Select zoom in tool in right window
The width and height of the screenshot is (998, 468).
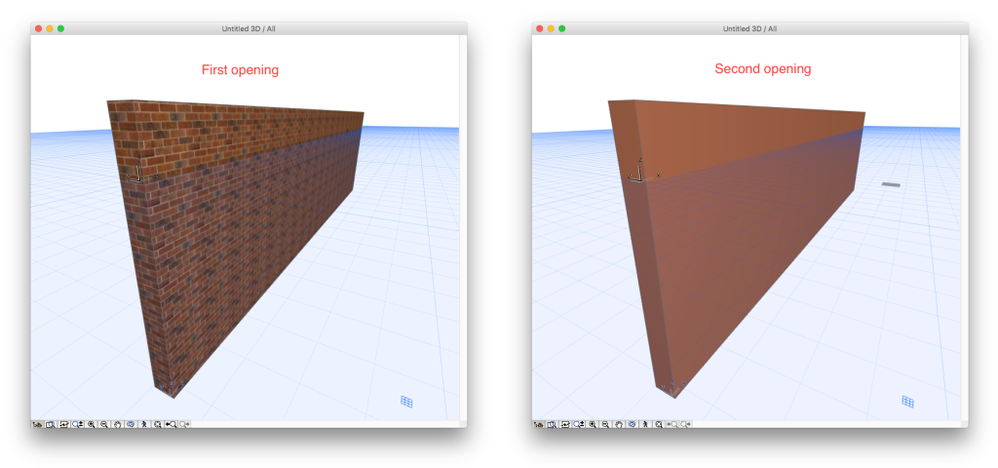(592, 424)
